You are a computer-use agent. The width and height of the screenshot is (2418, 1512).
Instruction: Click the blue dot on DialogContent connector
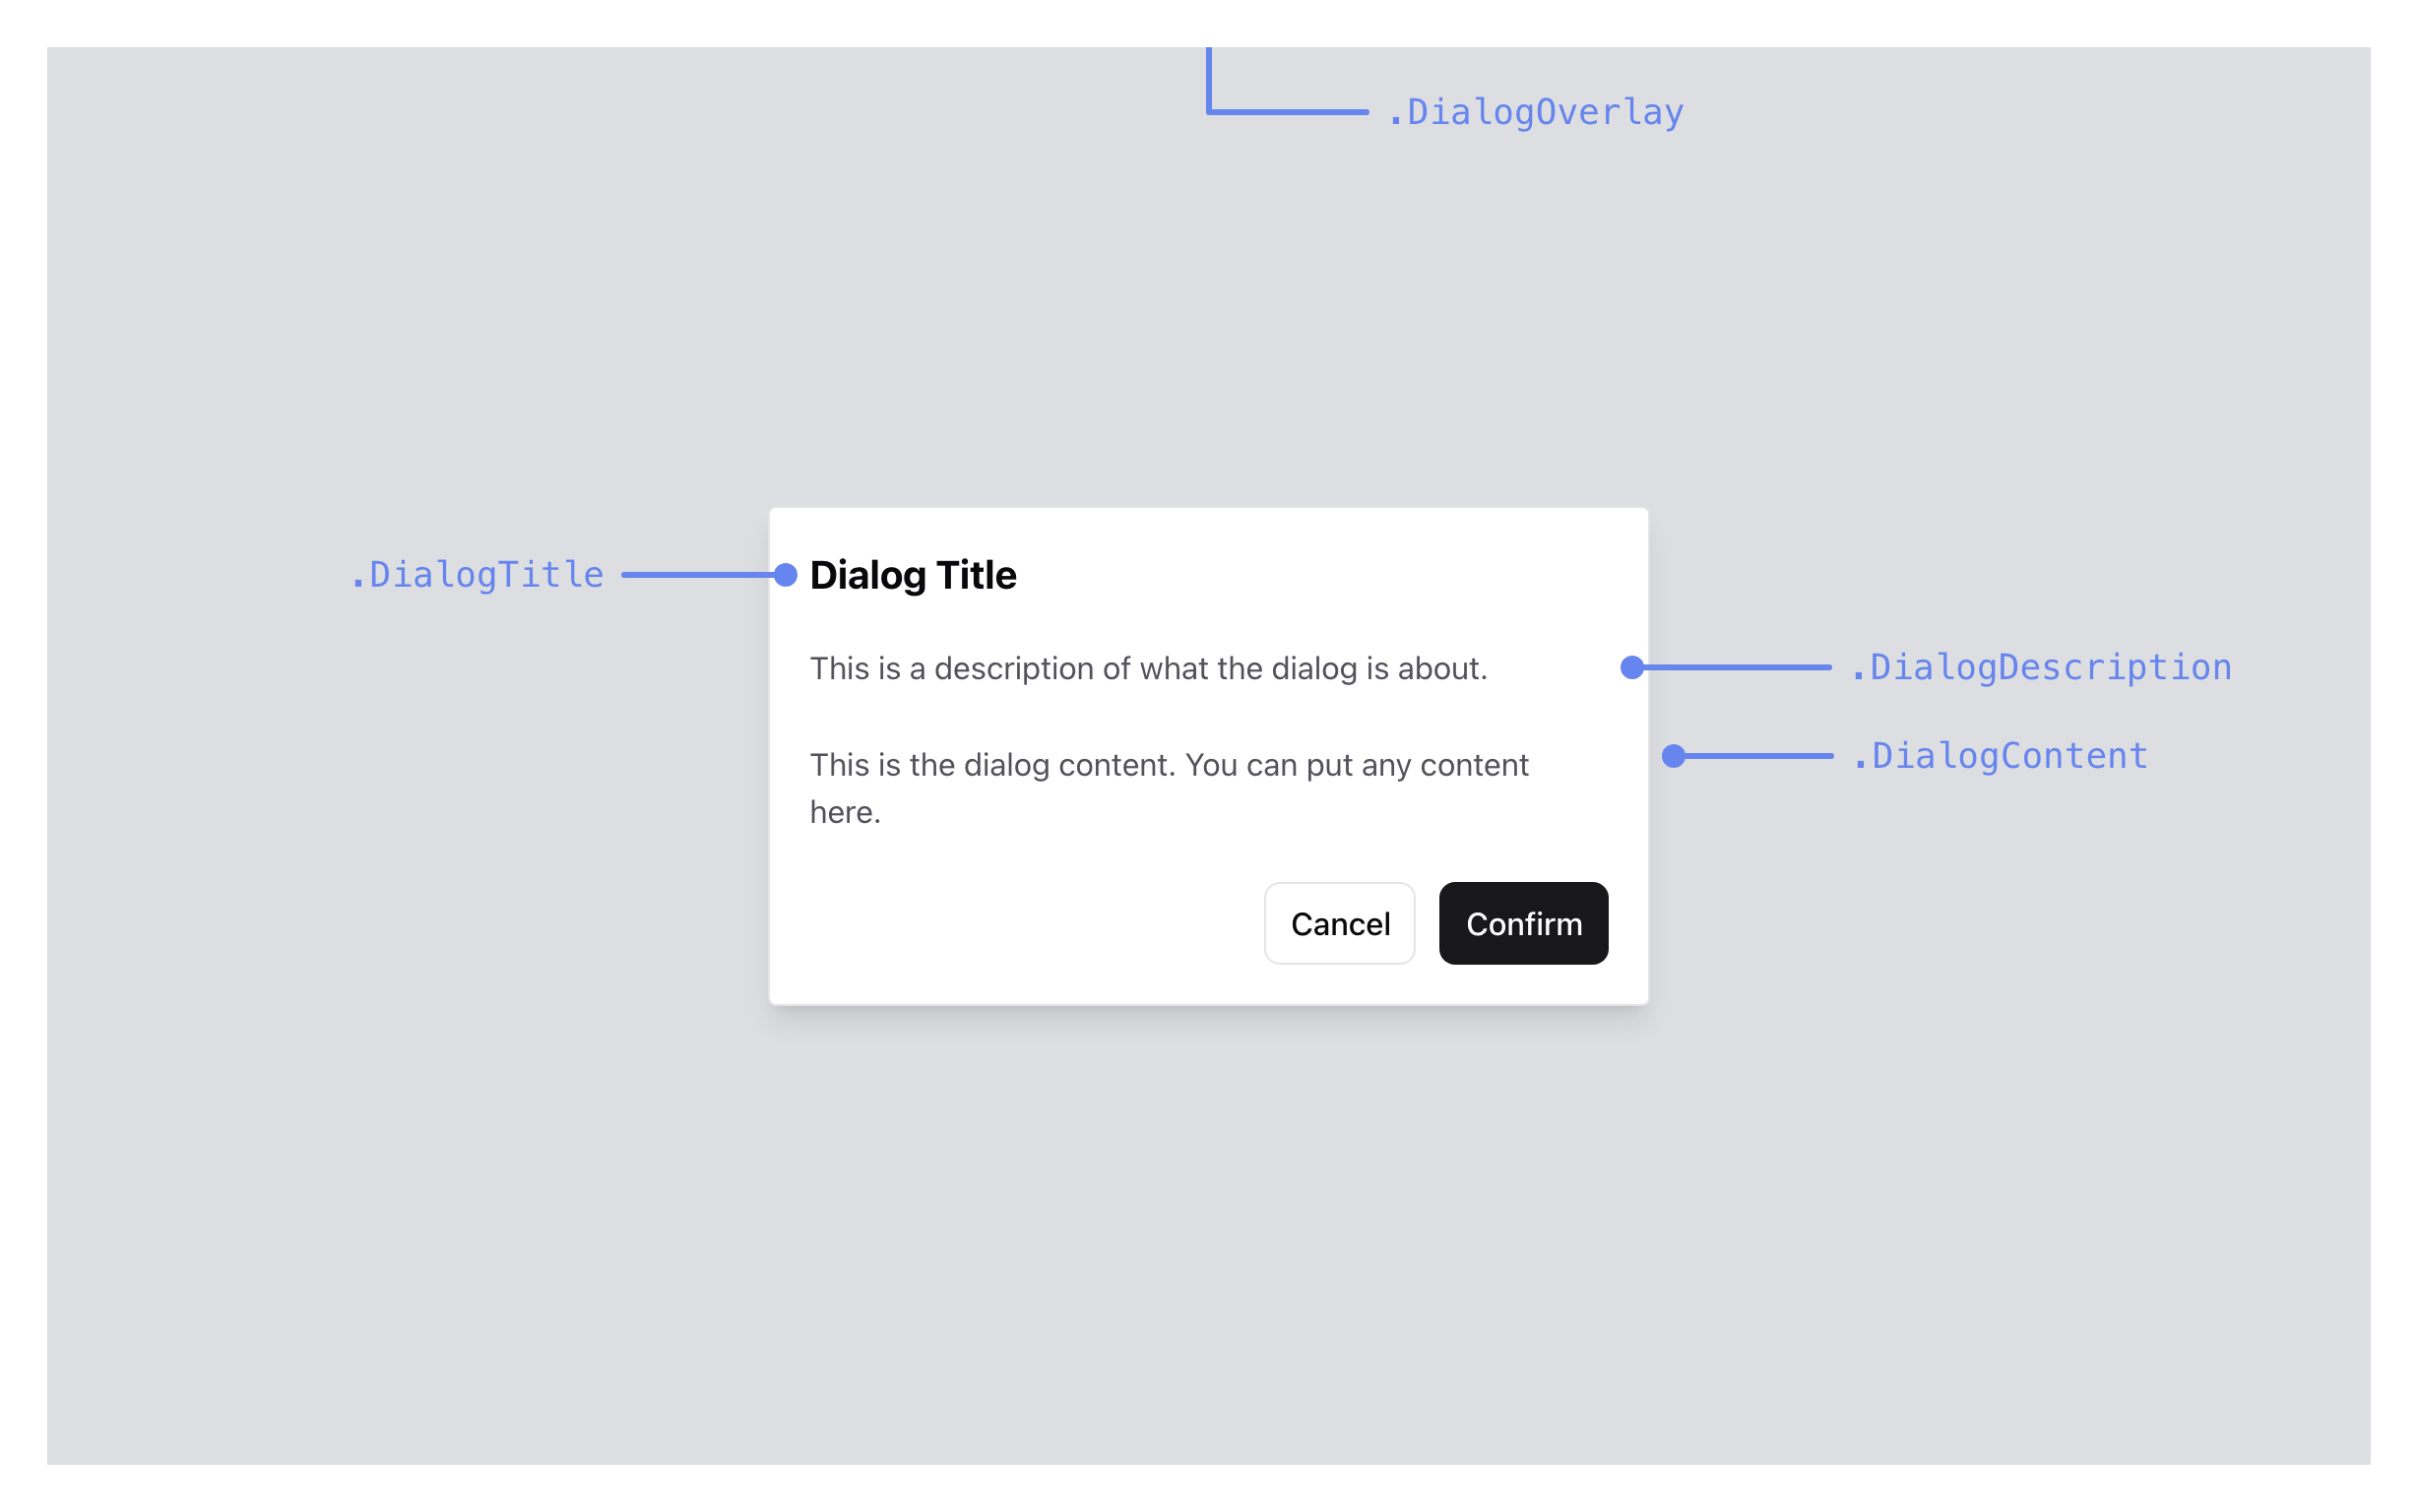pyautogui.click(x=1673, y=756)
